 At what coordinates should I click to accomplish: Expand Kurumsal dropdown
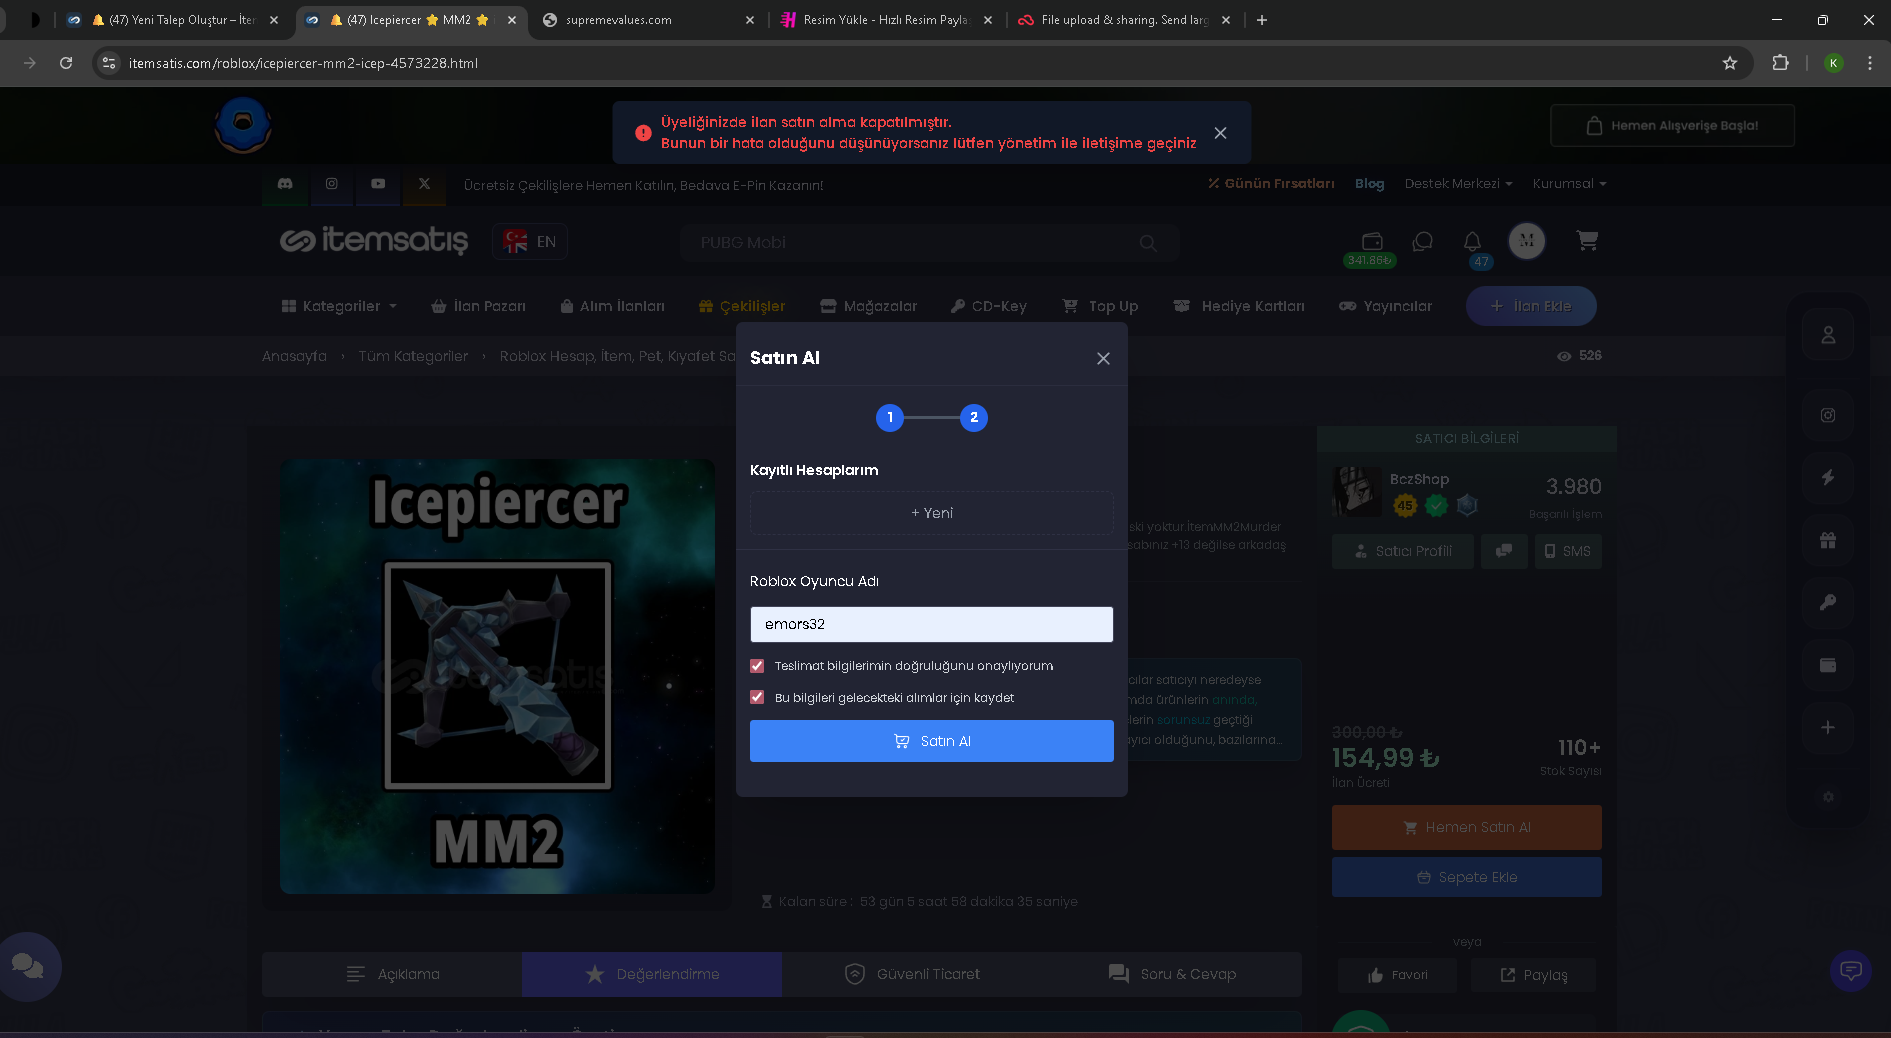pyautogui.click(x=1569, y=184)
